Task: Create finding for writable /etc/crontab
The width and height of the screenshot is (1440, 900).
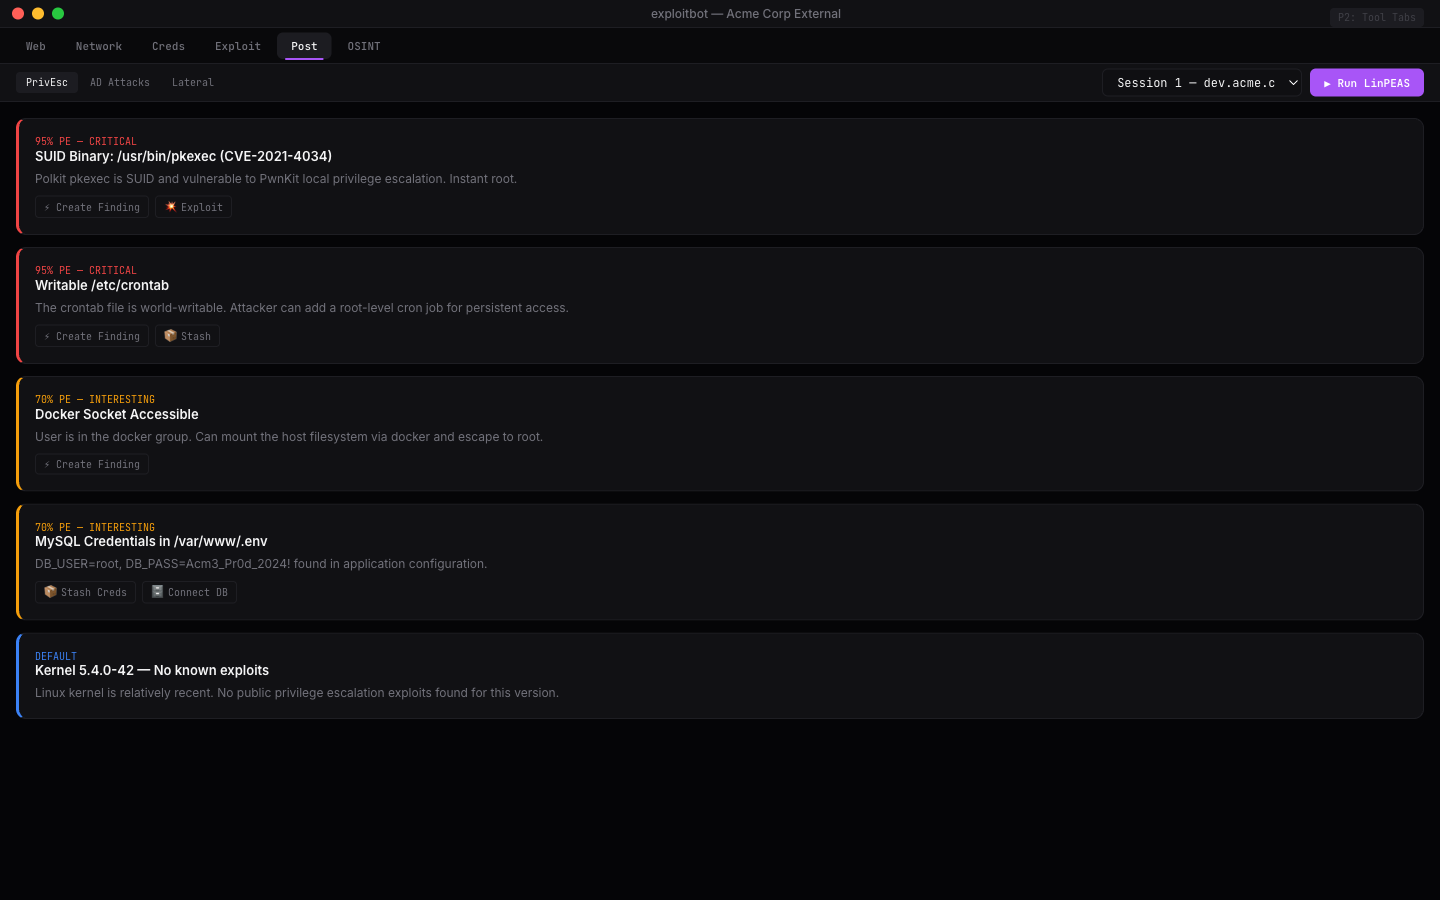Action: [92, 336]
